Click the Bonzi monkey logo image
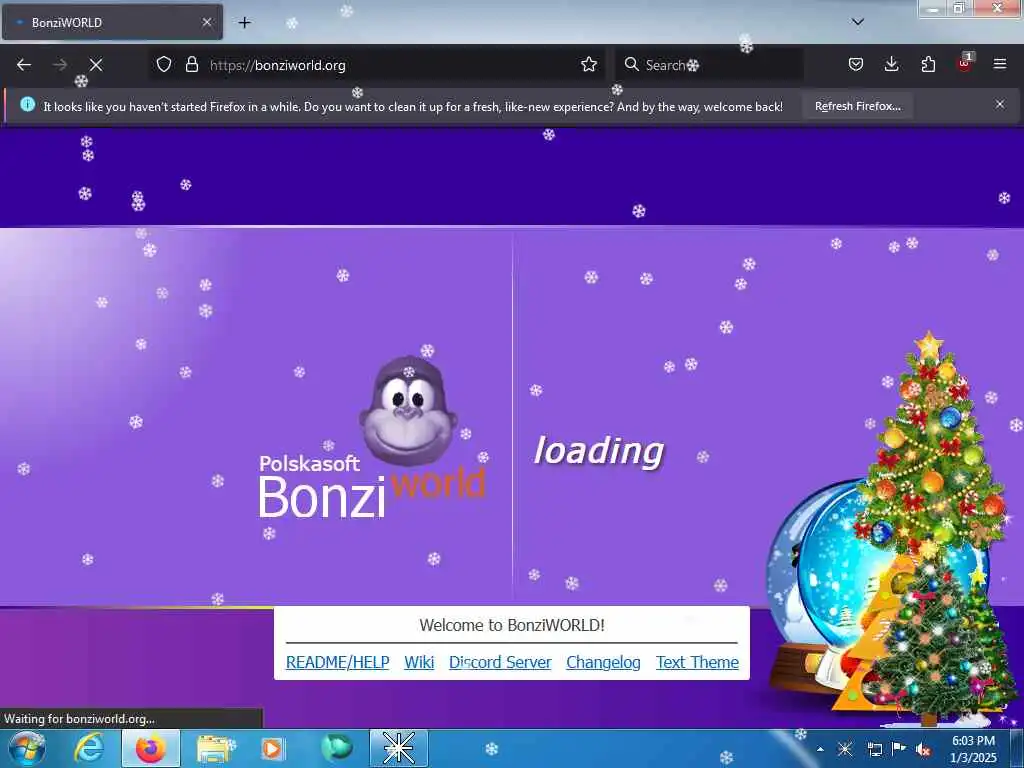The image size is (1024, 768). [x=409, y=410]
